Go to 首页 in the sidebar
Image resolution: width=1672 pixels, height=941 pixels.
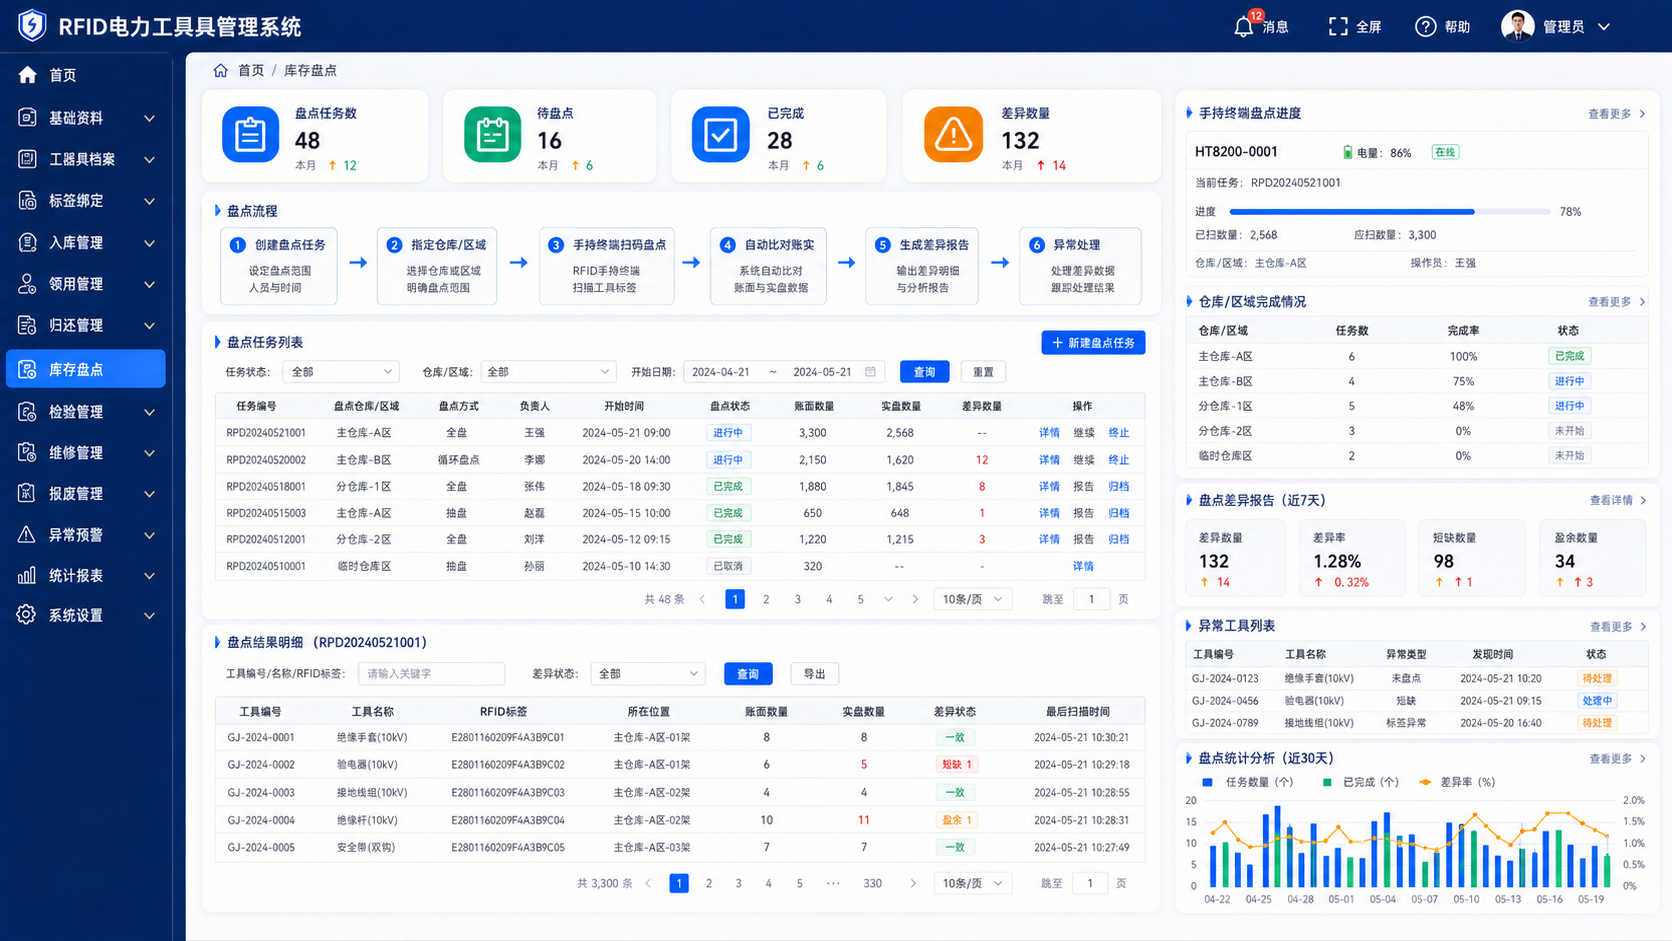coord(86,75)
